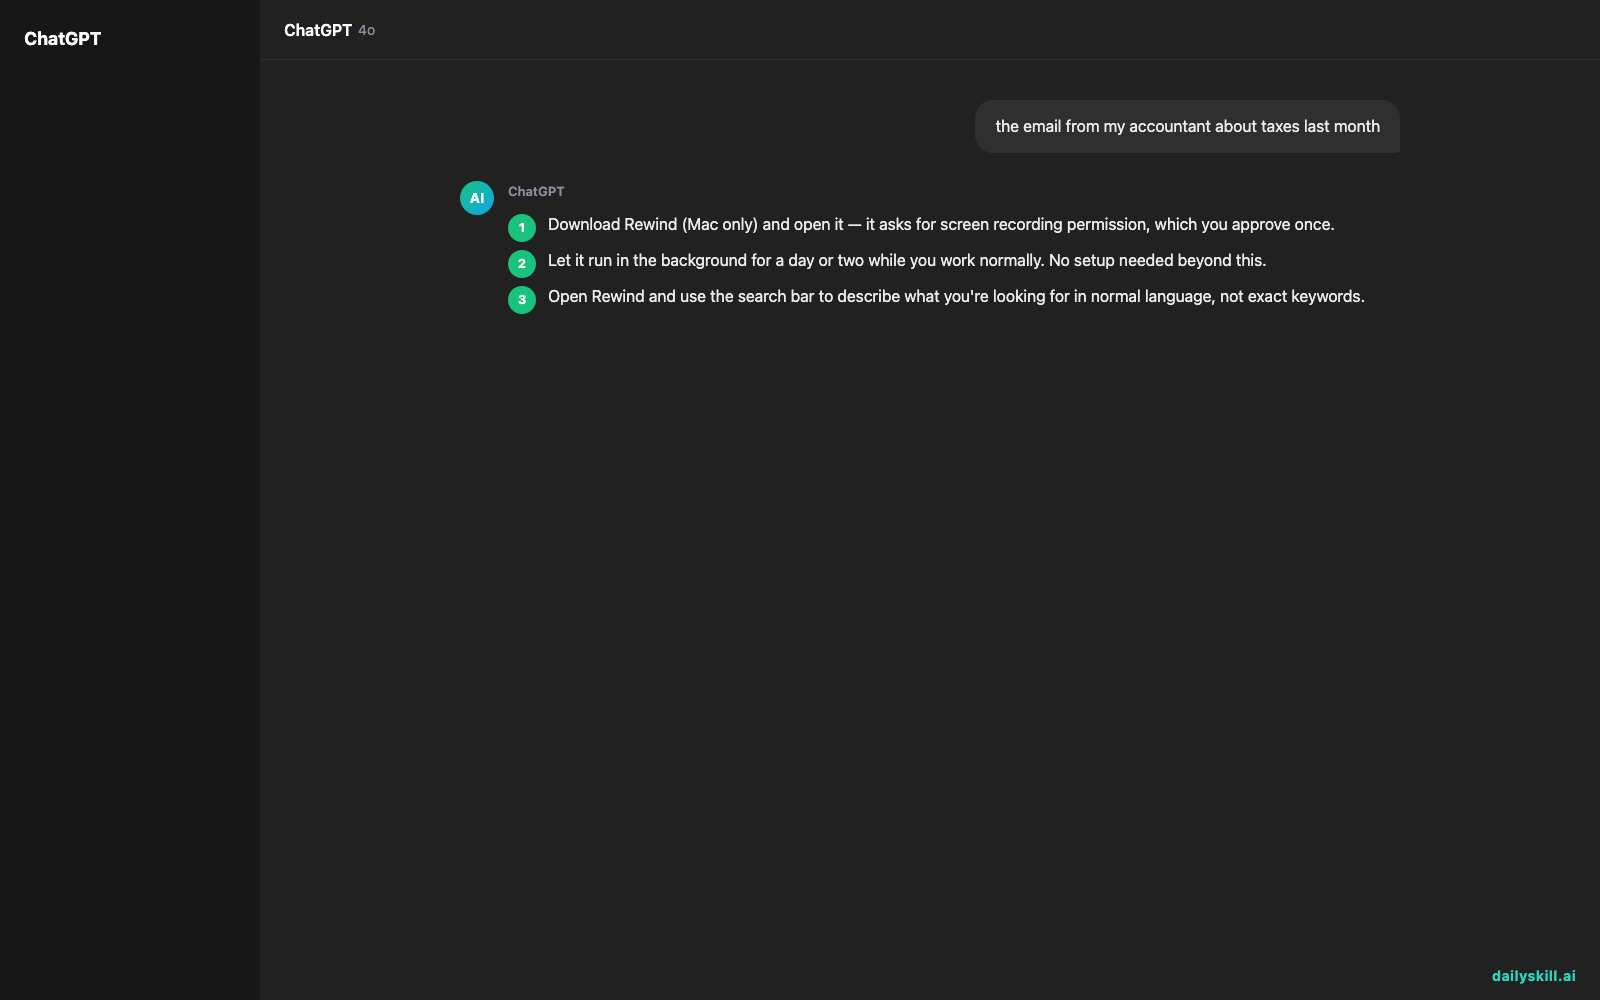
Task: Click the green step 1 number badge
Action: (x=522, y=228)
